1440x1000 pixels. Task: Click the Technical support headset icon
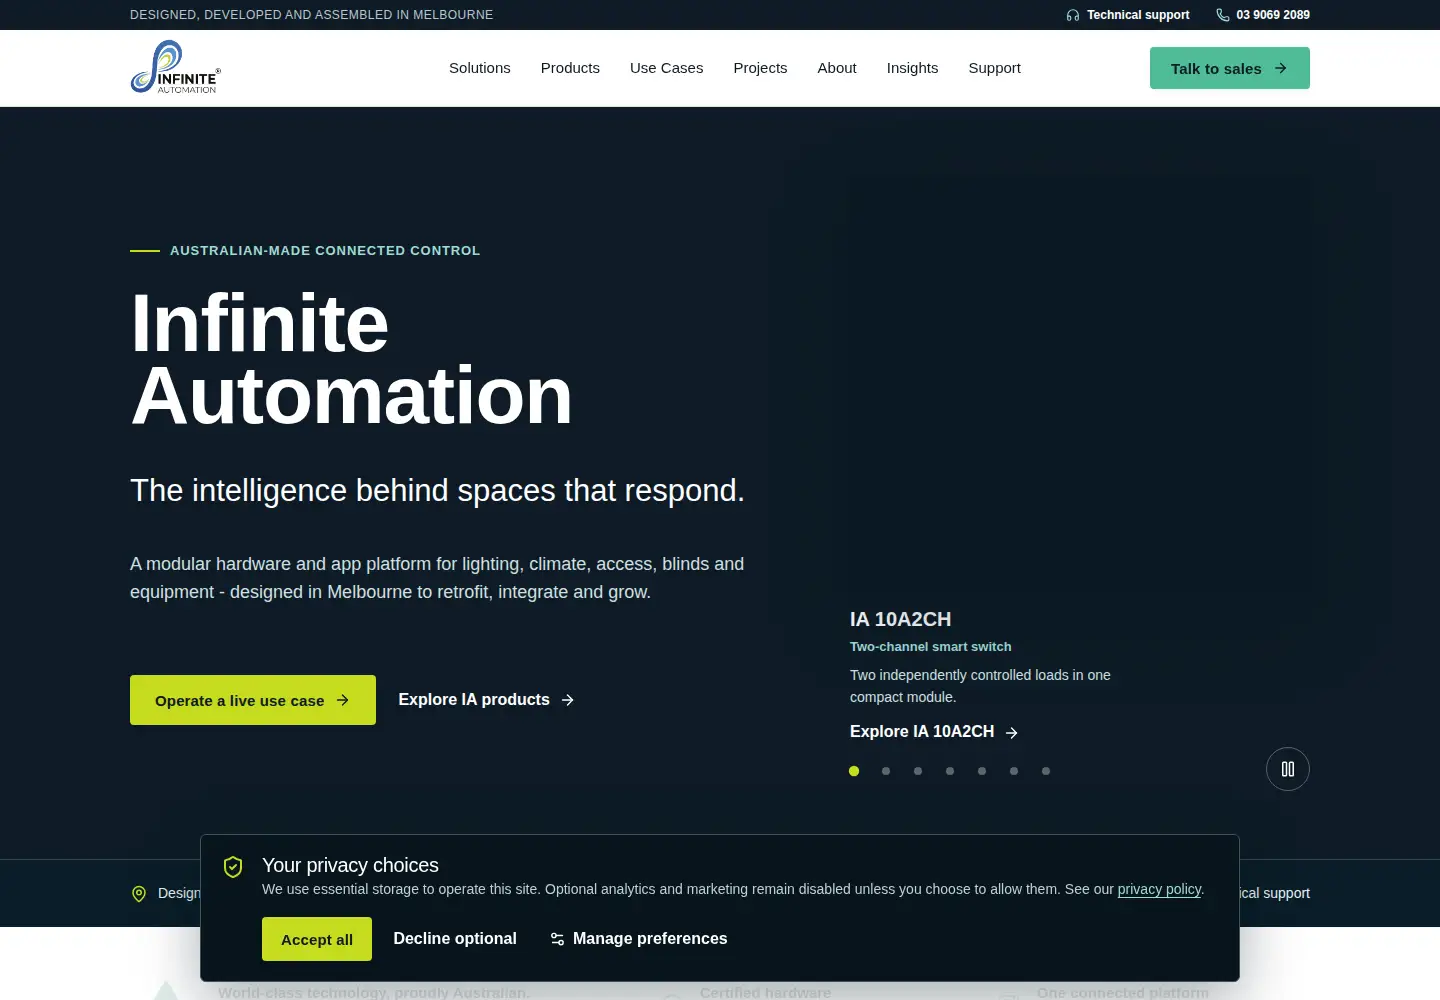[1073, 15]
